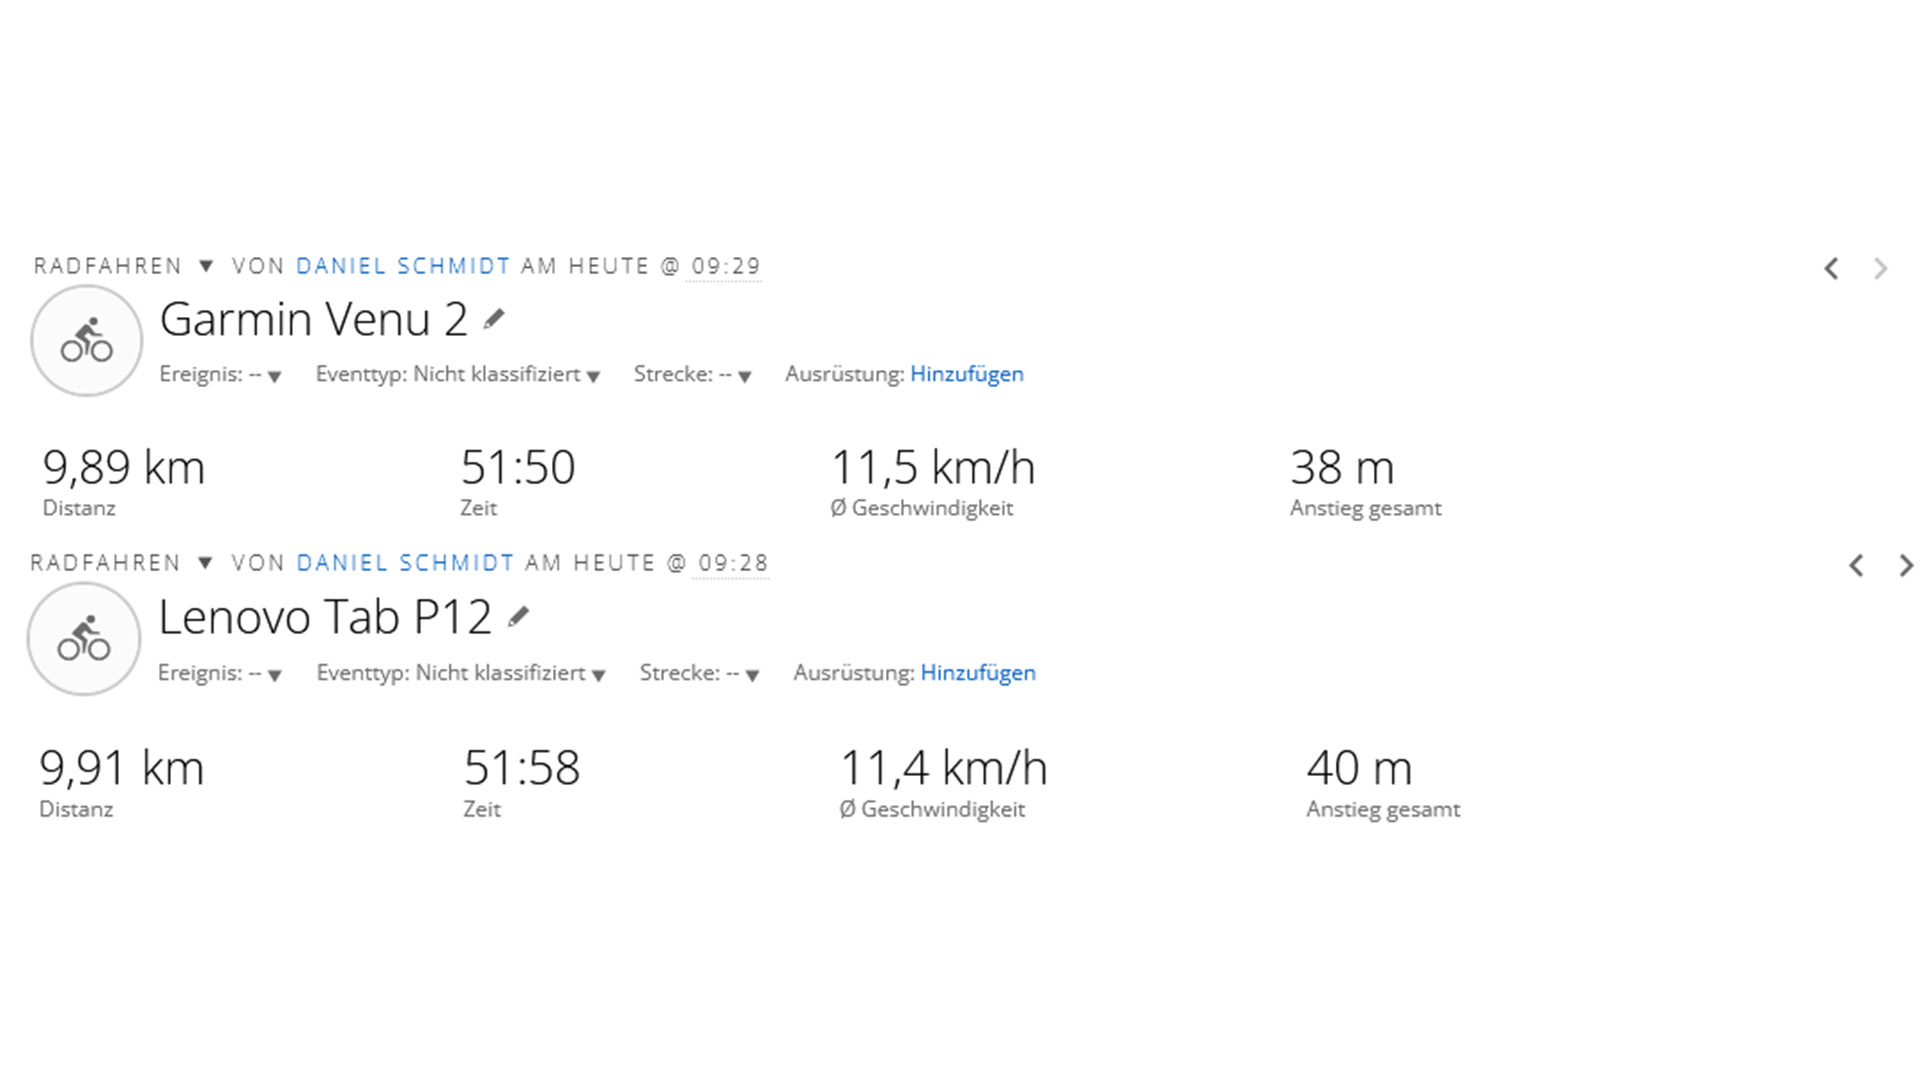1920x1080 pixels.
Task: Expand Ereignis dropdown under Garmin Venu 2
Action: tap(274, 376)
